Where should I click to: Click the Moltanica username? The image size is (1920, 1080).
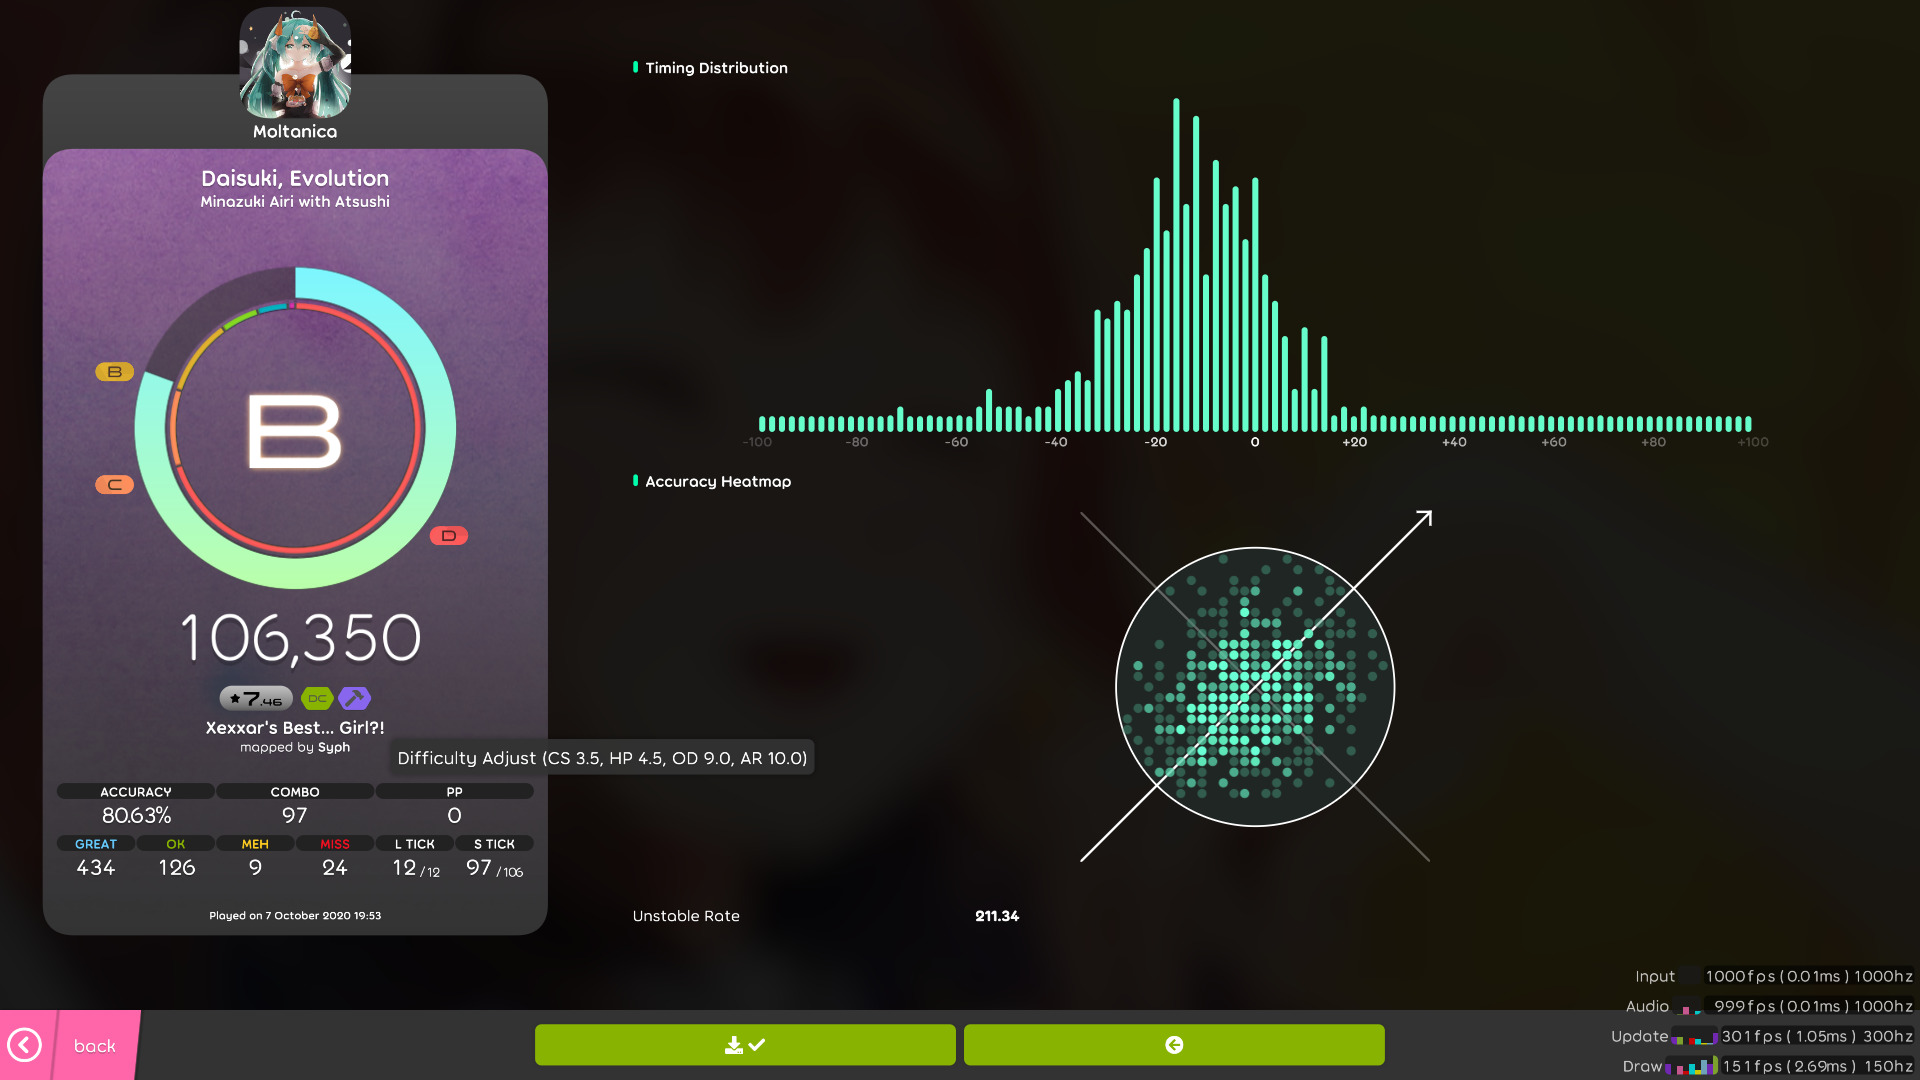[295, 131]
